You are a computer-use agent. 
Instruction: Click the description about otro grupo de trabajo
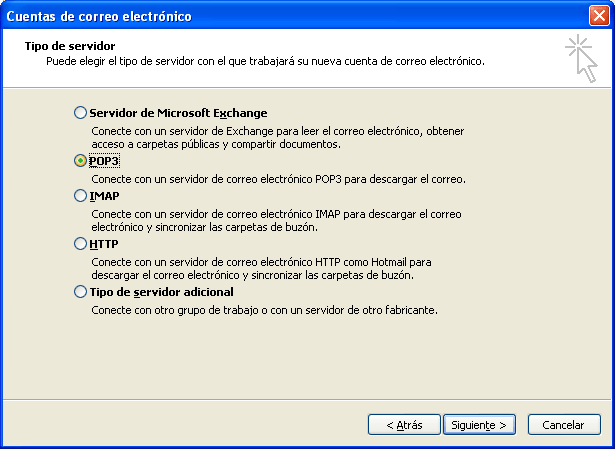click(x=264, y=310)
